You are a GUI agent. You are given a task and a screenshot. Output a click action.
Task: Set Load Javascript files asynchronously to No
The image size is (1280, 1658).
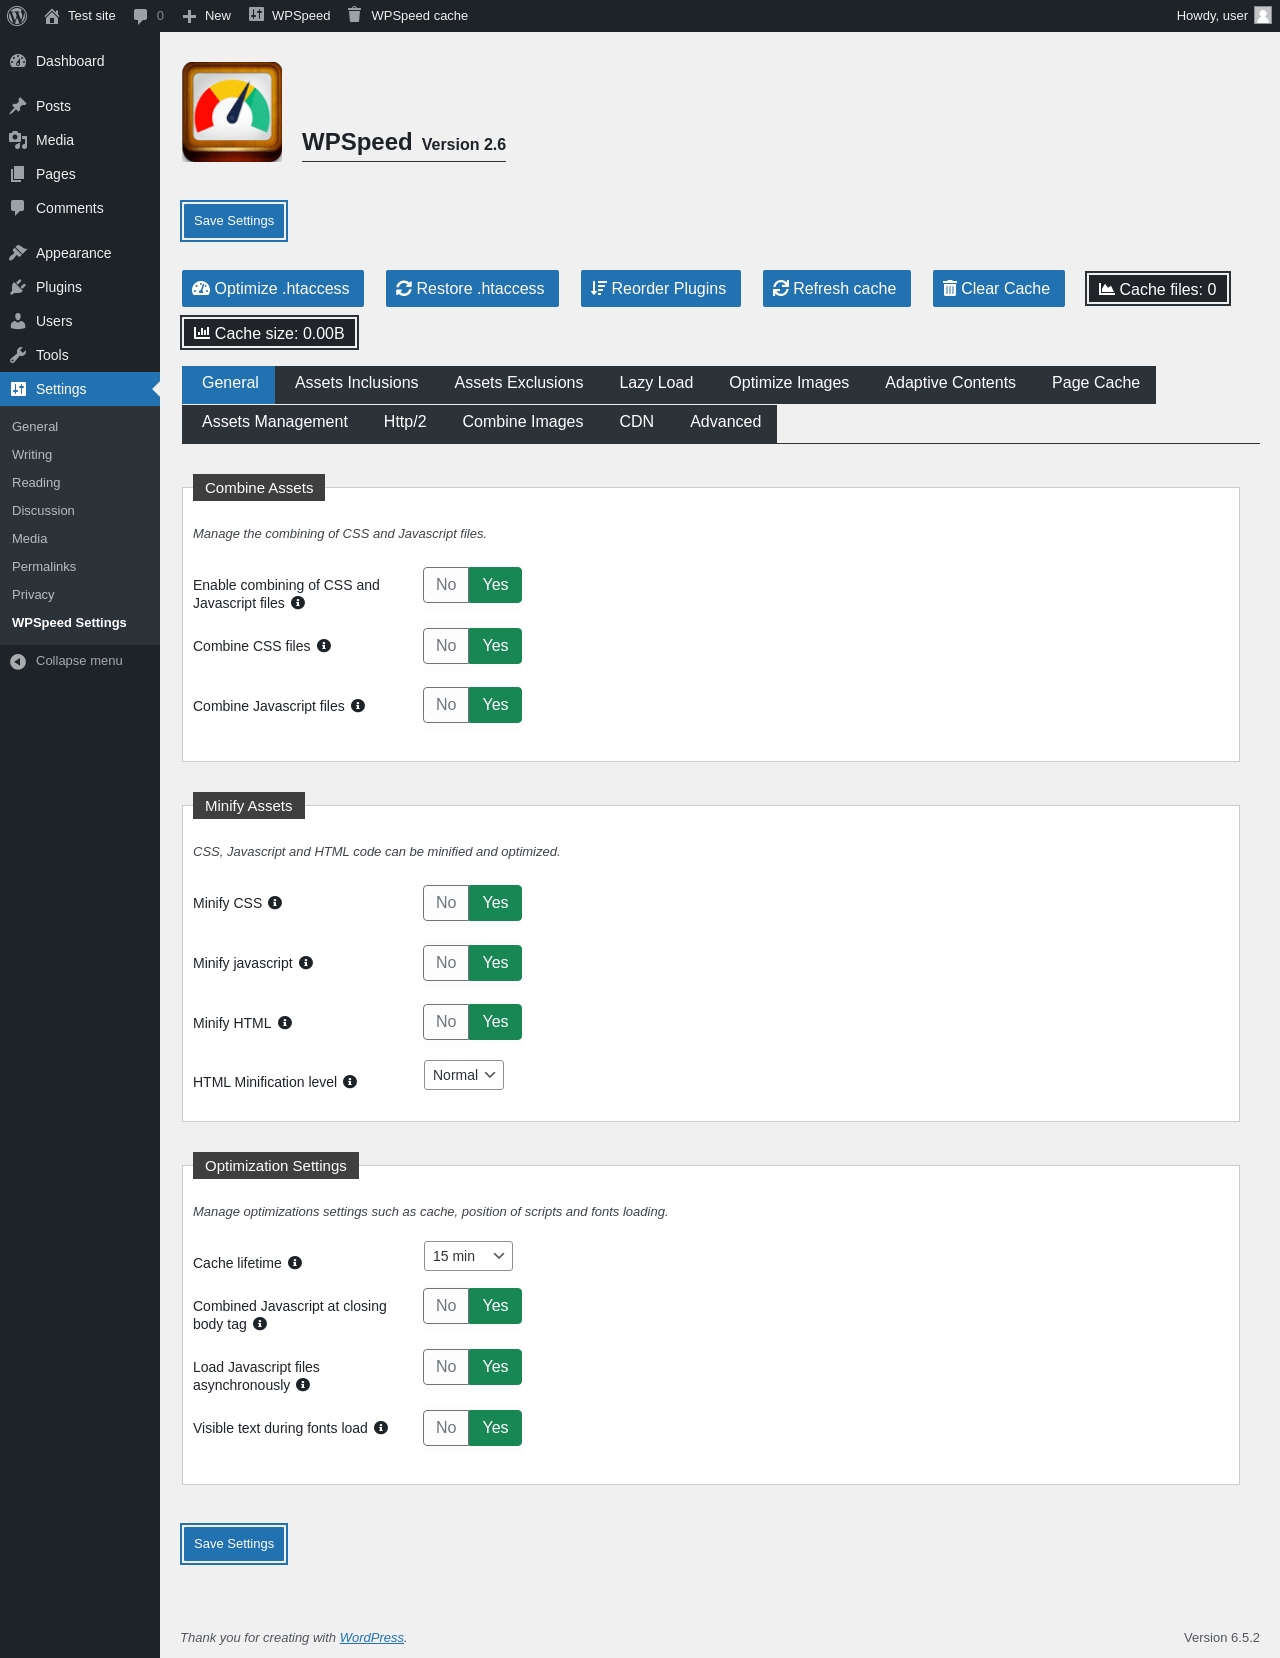446,1367
